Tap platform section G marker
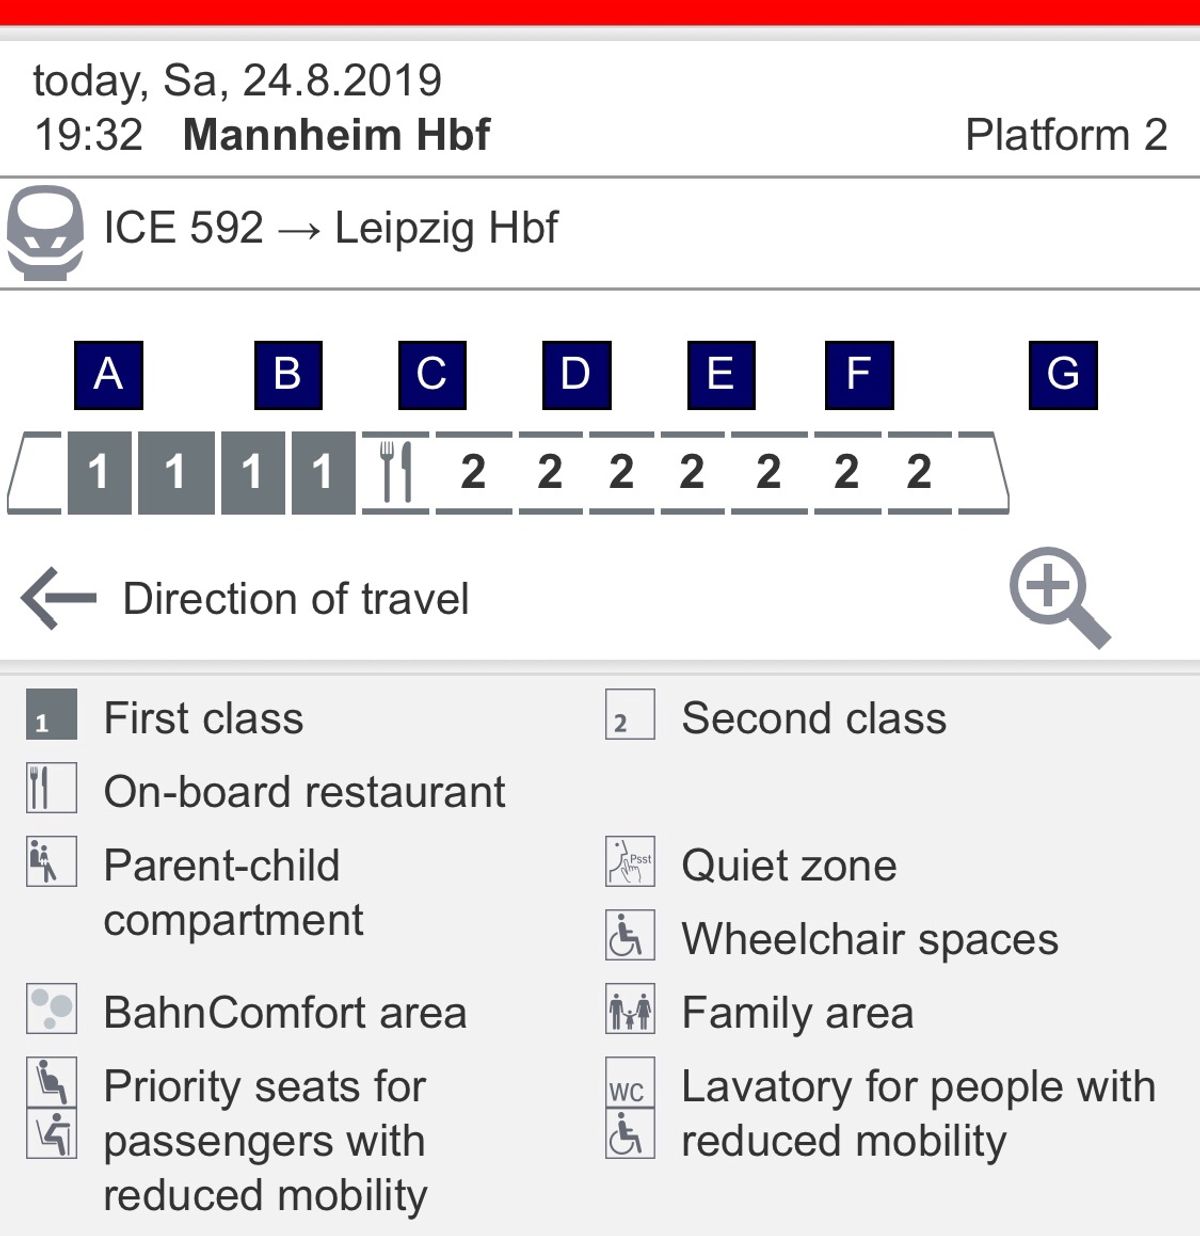The height and width of the screenshot is (1236, 1200). pos(1063,375)
